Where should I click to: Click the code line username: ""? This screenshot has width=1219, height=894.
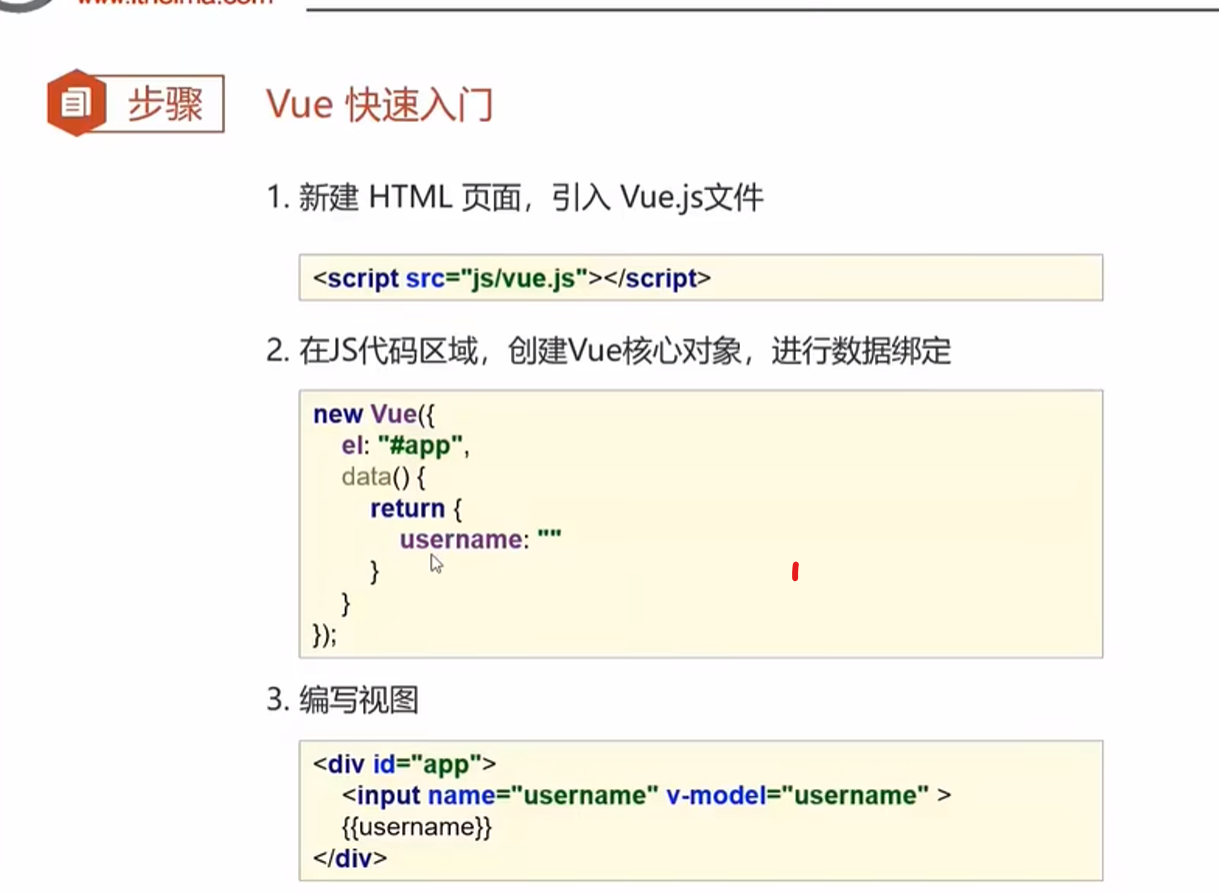tap(480, 540)
